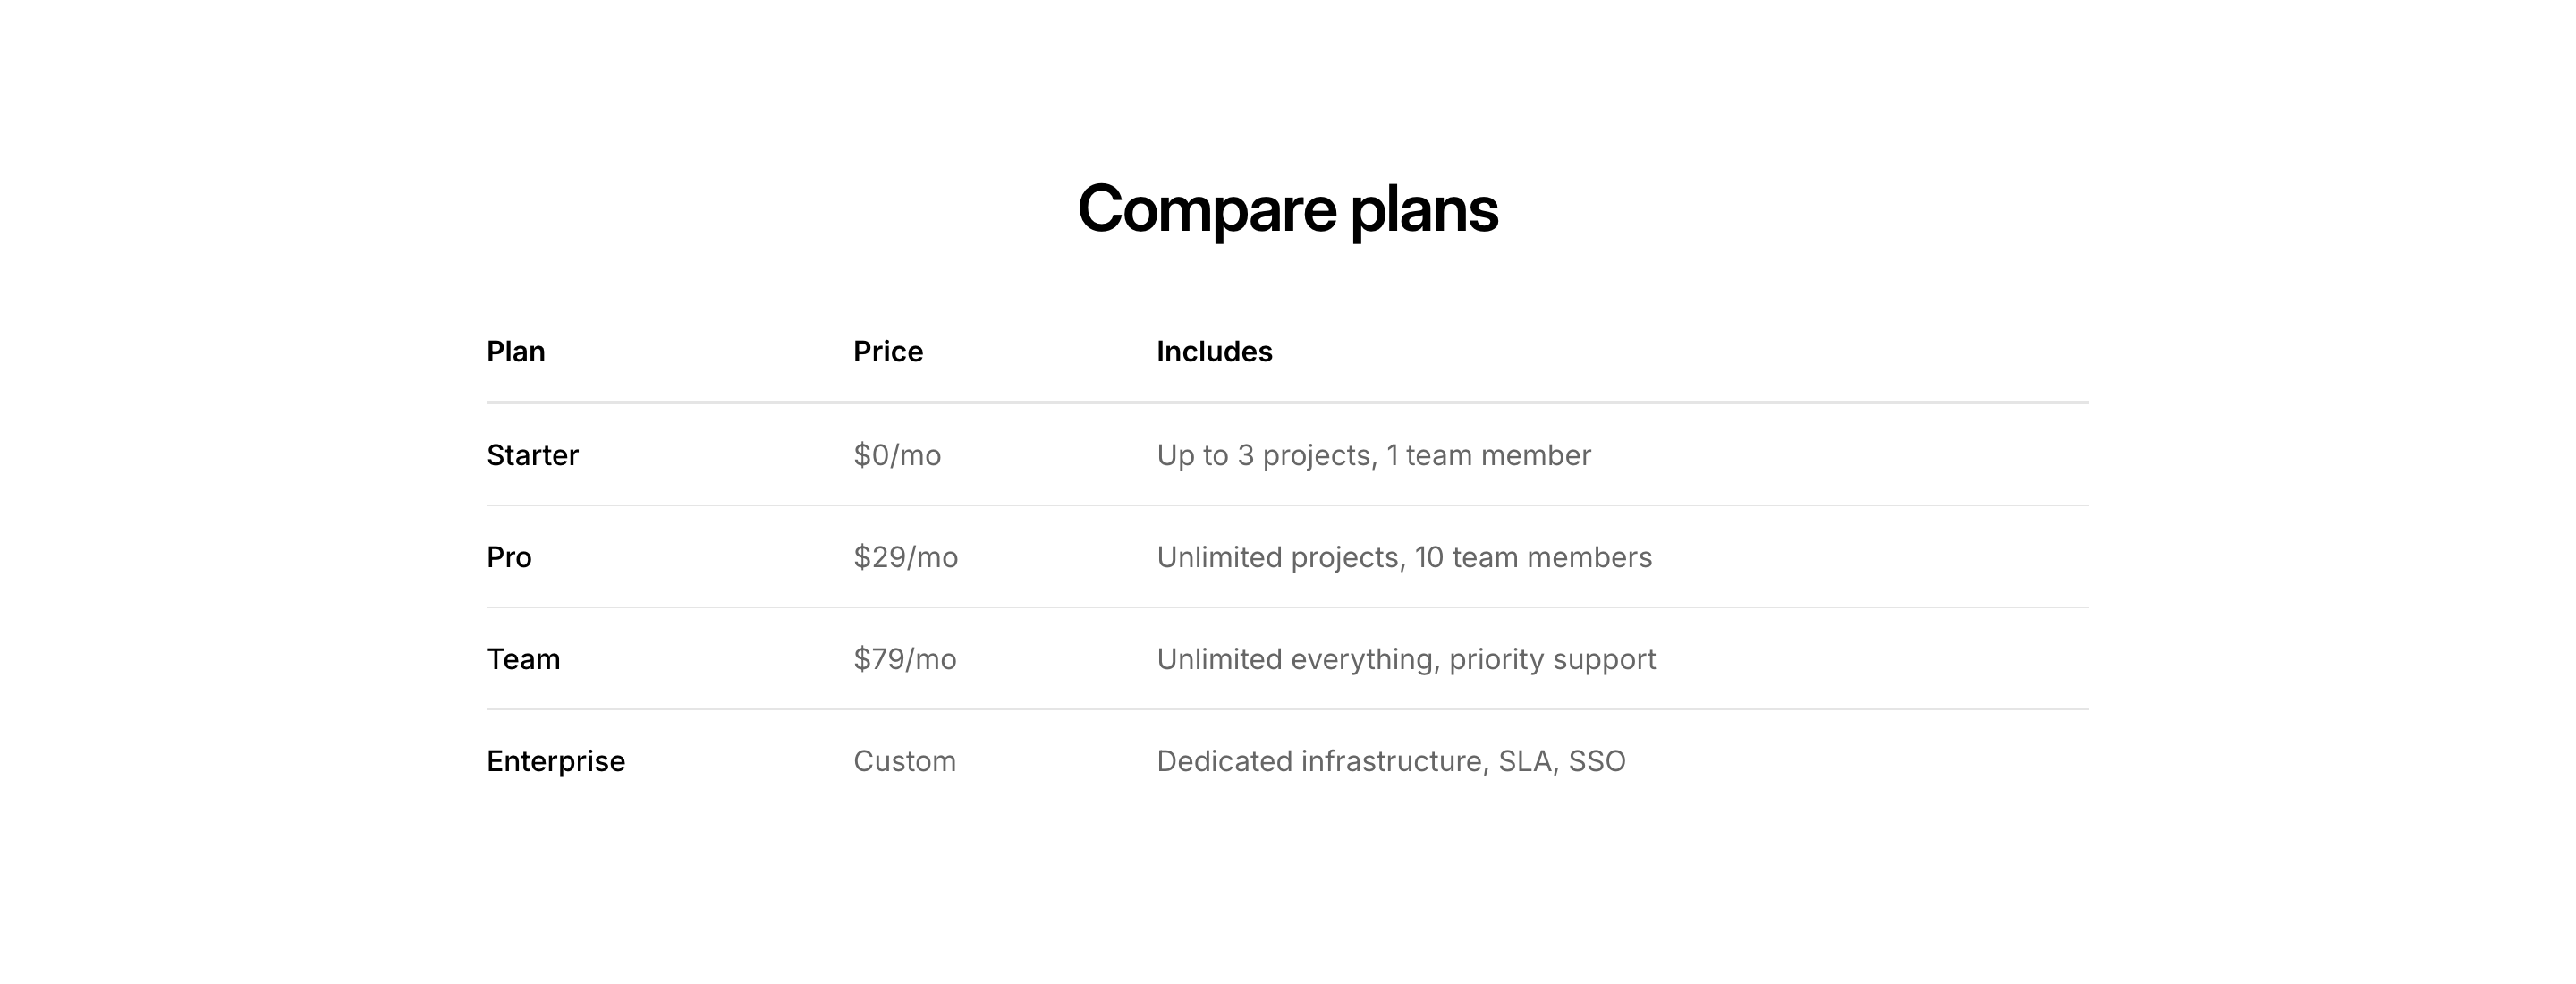Click the Price column header
The image size is (2576, 984).
point(888,352)
